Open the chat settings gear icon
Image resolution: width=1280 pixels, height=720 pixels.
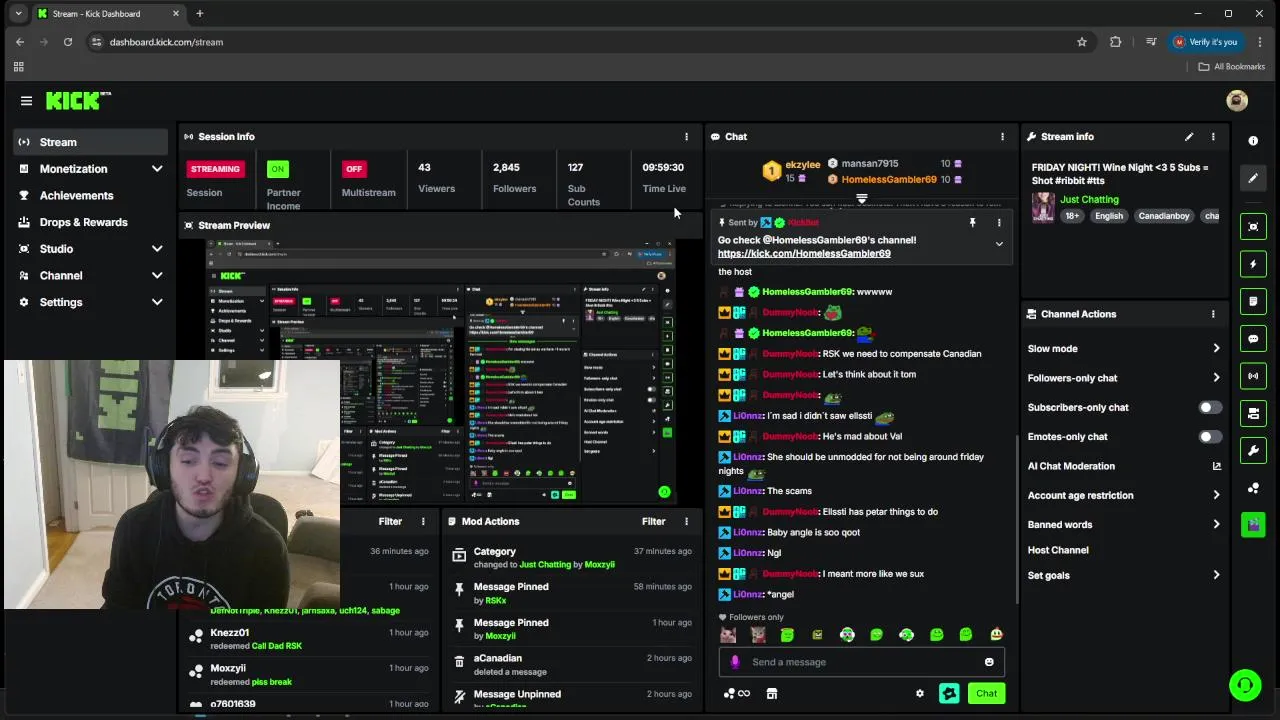(x=920, y=694)
